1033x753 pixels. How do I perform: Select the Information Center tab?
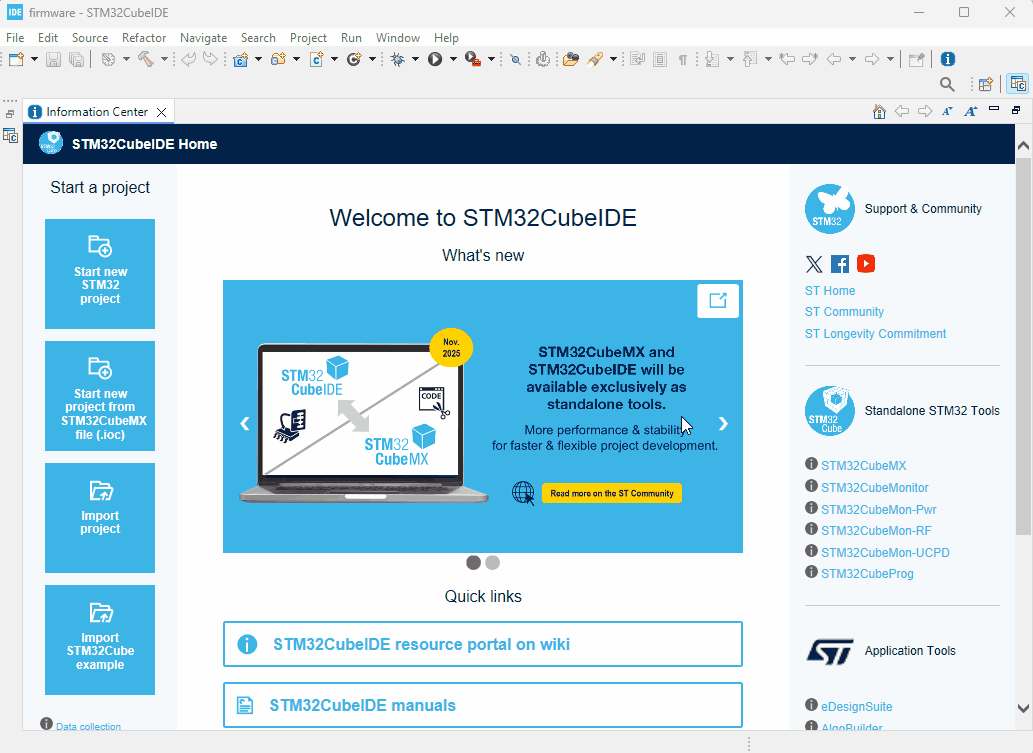[x=97, y=111]
